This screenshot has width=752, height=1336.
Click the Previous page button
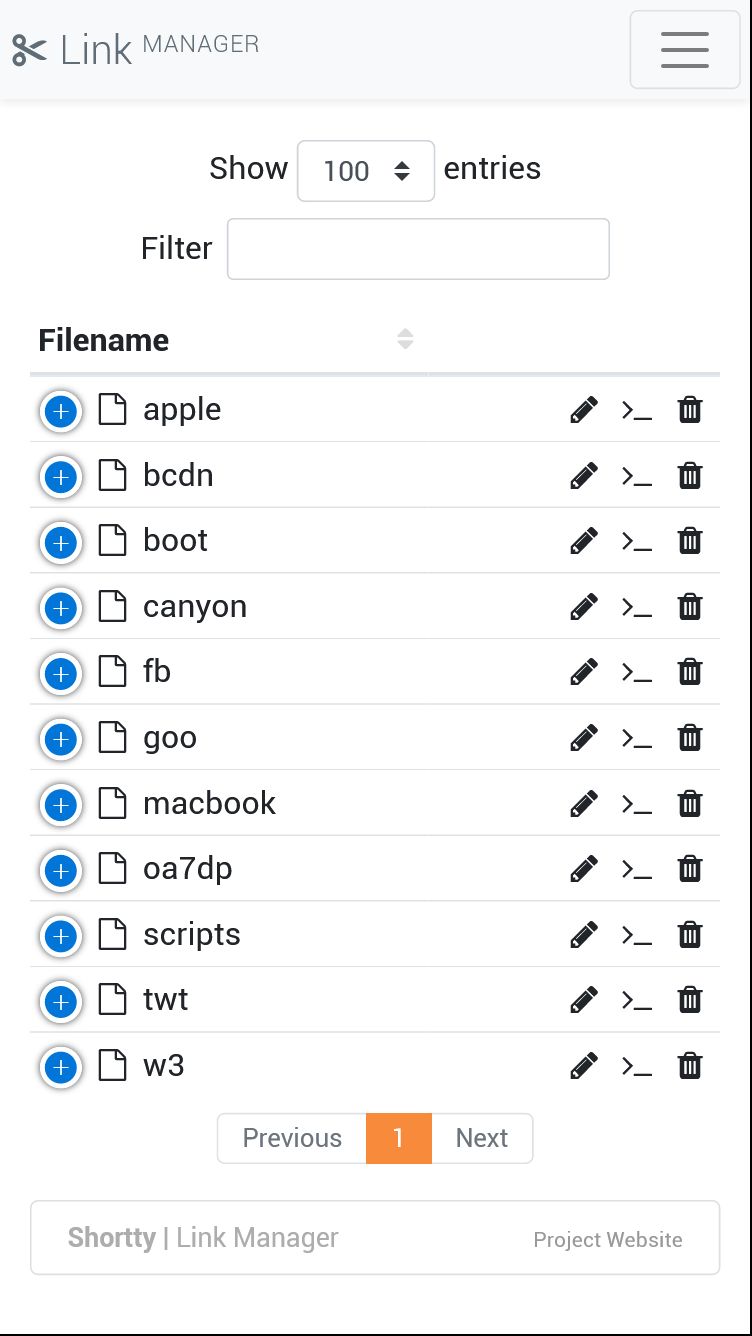click(x=292, y=1138)
